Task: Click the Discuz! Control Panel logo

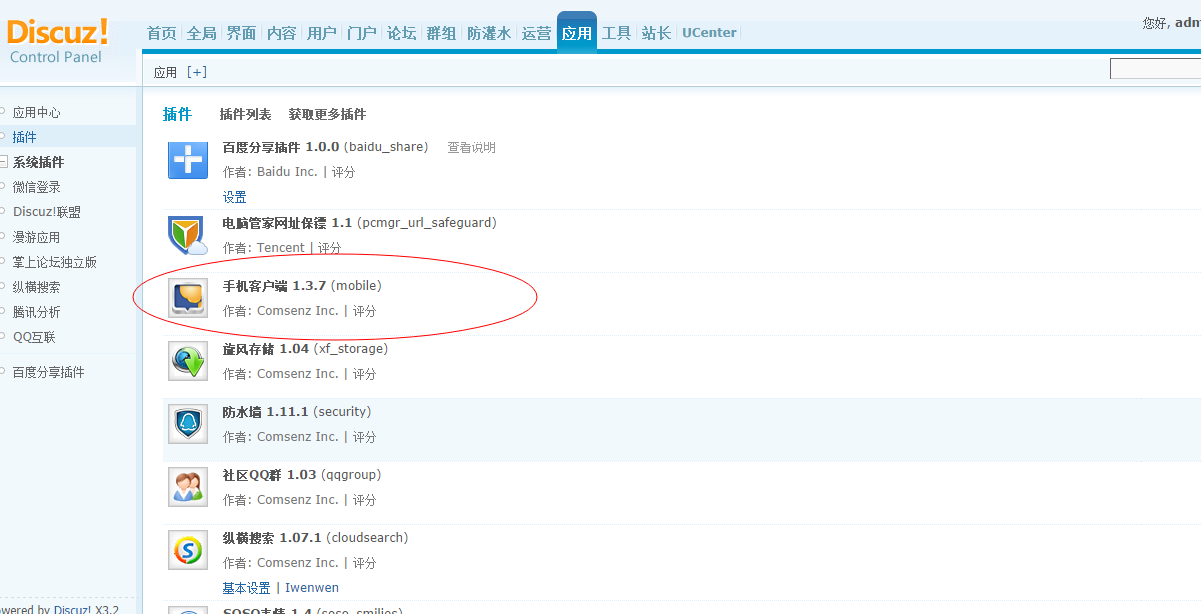Action: coord(57,41)
